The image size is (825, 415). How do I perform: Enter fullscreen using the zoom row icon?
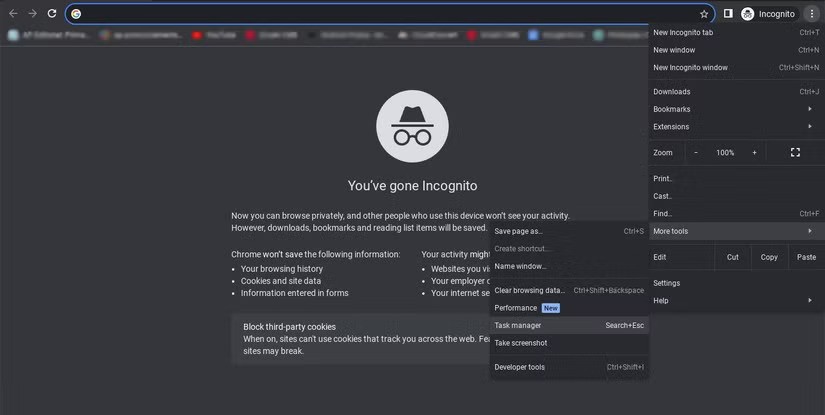pyautogui.click(x=795, y=153)
